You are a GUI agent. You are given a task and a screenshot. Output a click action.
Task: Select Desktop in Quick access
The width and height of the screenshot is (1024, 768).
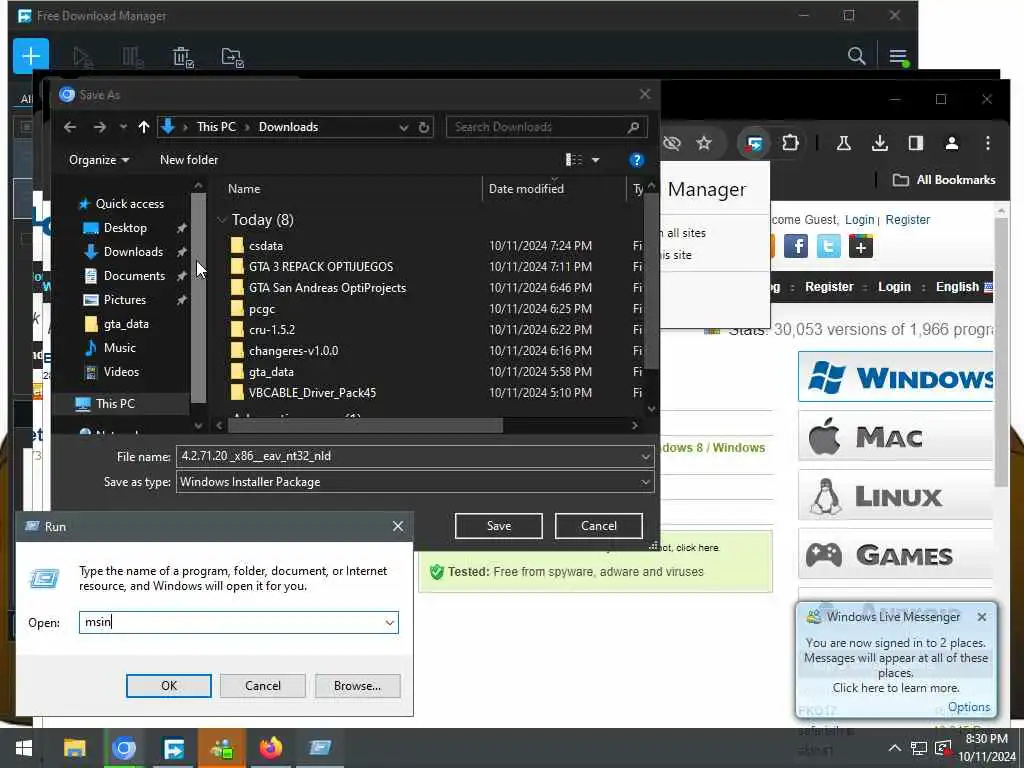coord(125,228)
